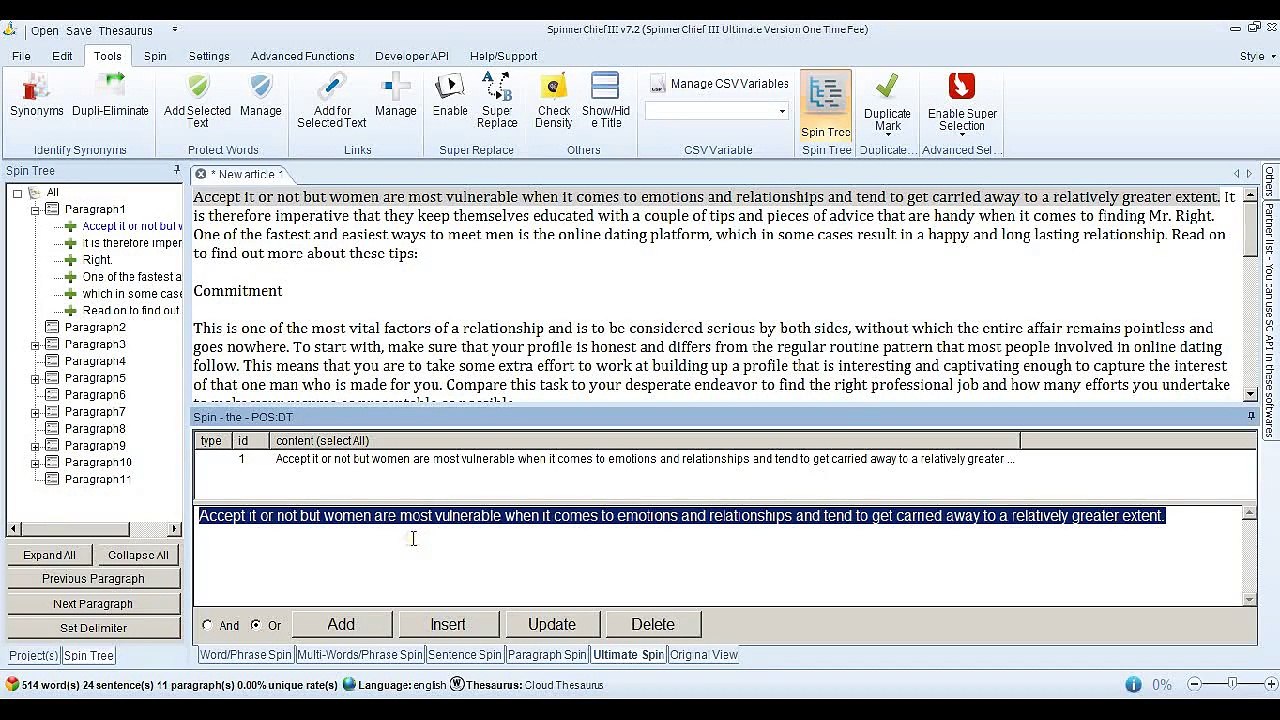Click the Language globe icon in status bar
The width and height of the screenshot is (1280, 720).
(x=349, y=685)
